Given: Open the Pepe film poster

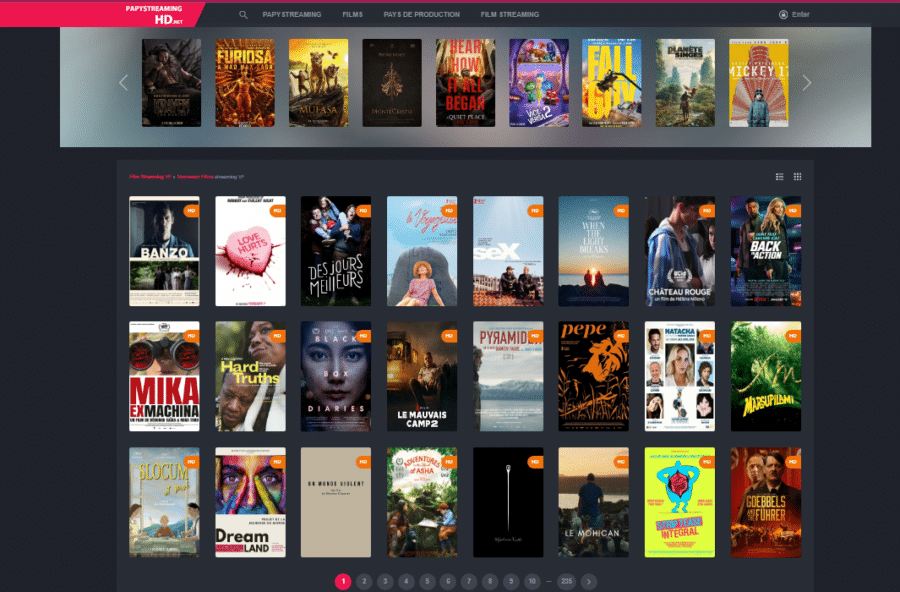Looking at the screenshot, I should point(593,376).
